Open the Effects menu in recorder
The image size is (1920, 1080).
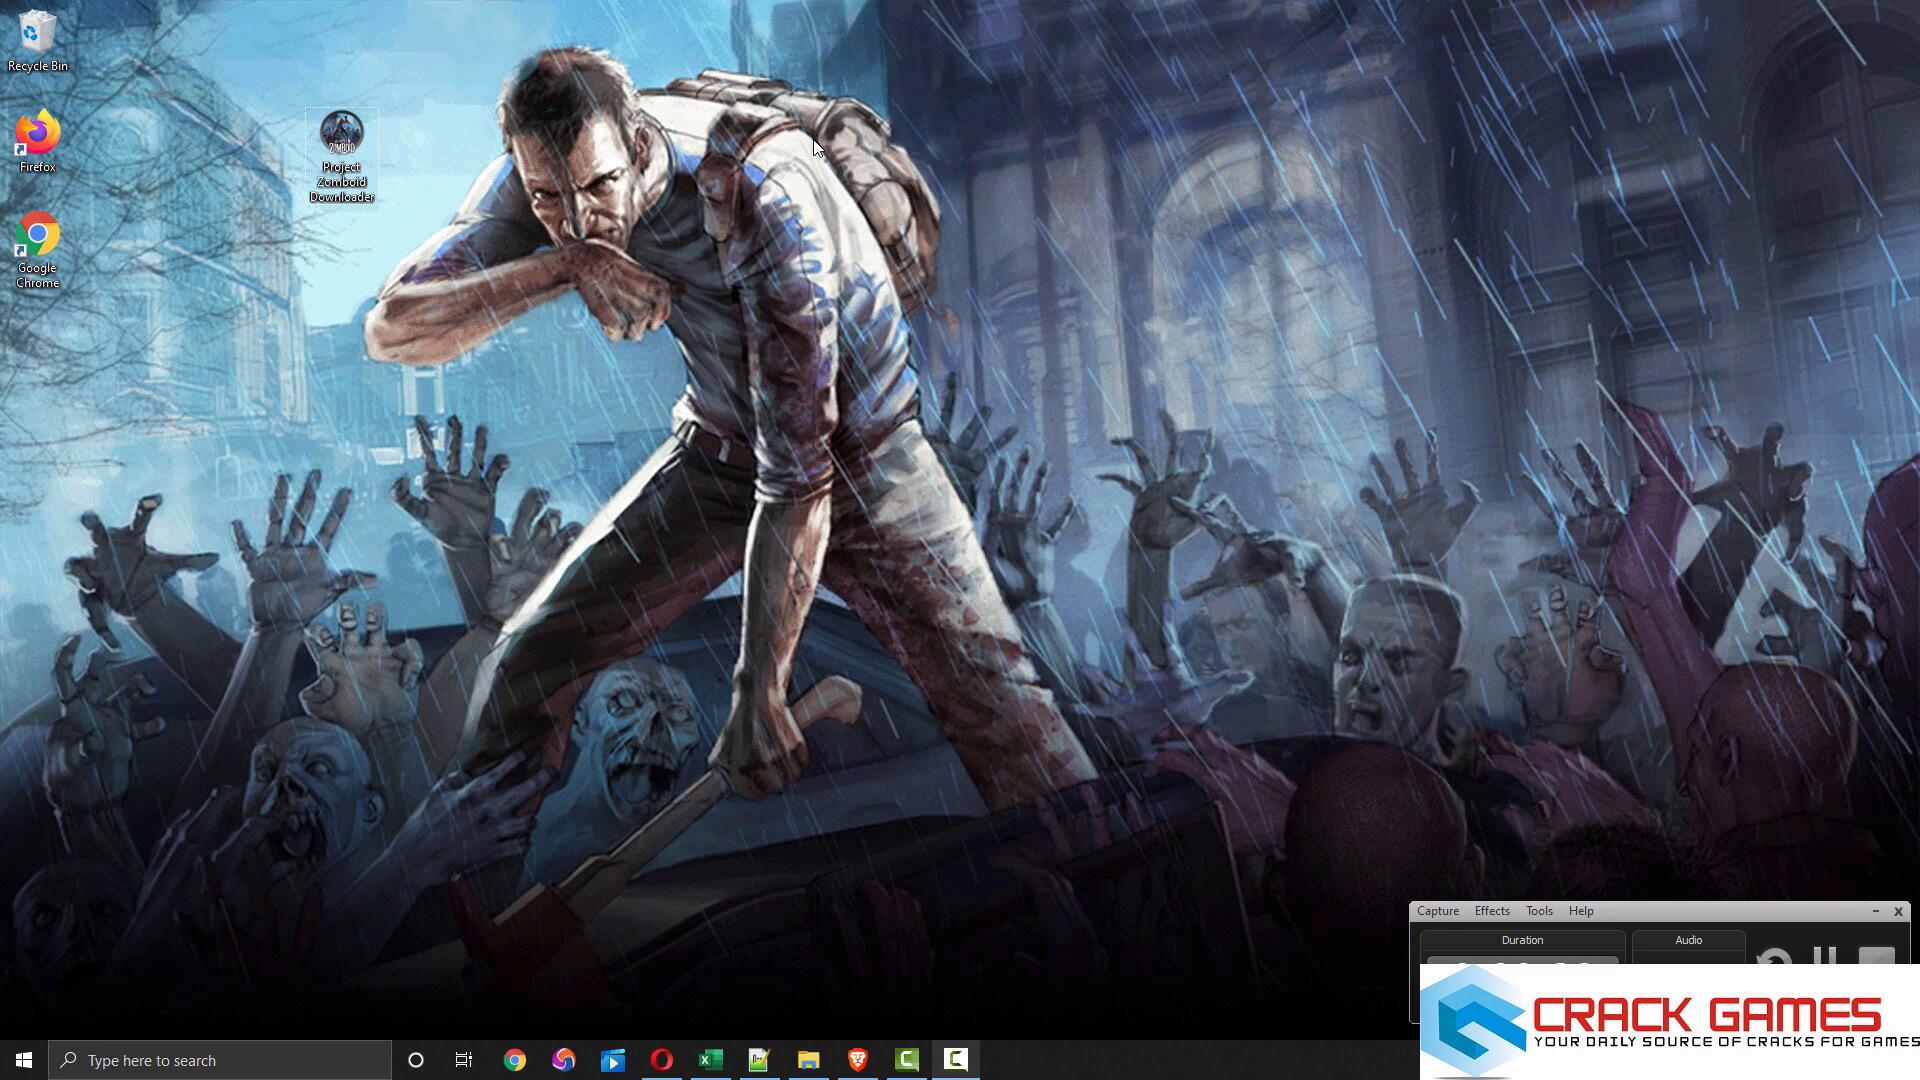click(1491, 911)
